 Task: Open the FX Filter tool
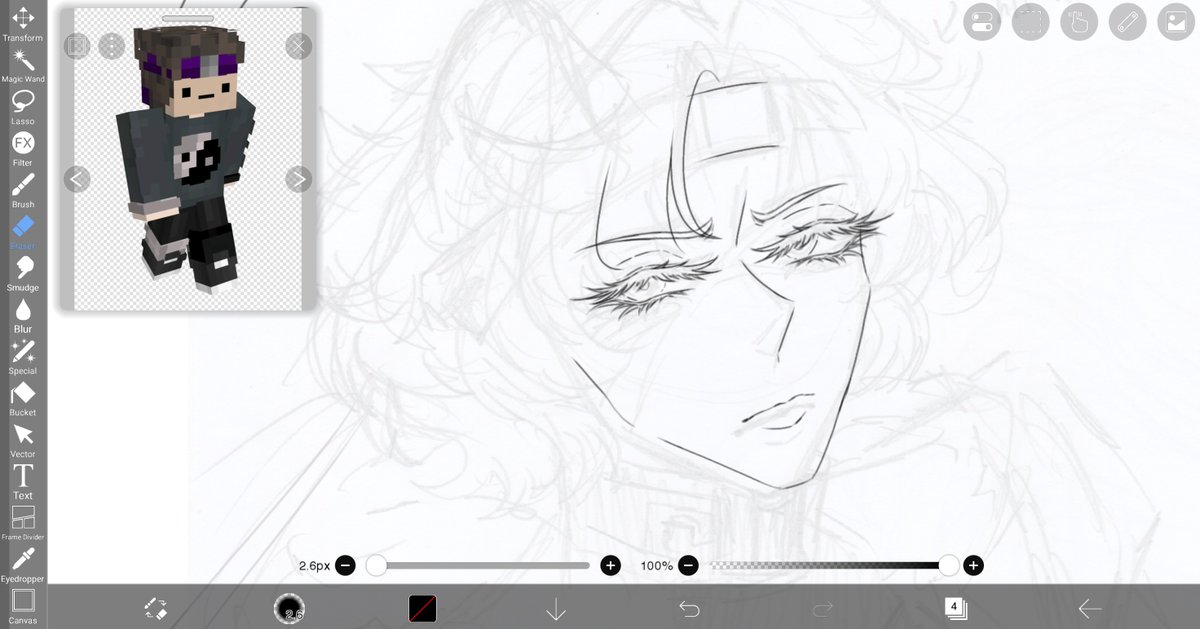coord(23,148)
